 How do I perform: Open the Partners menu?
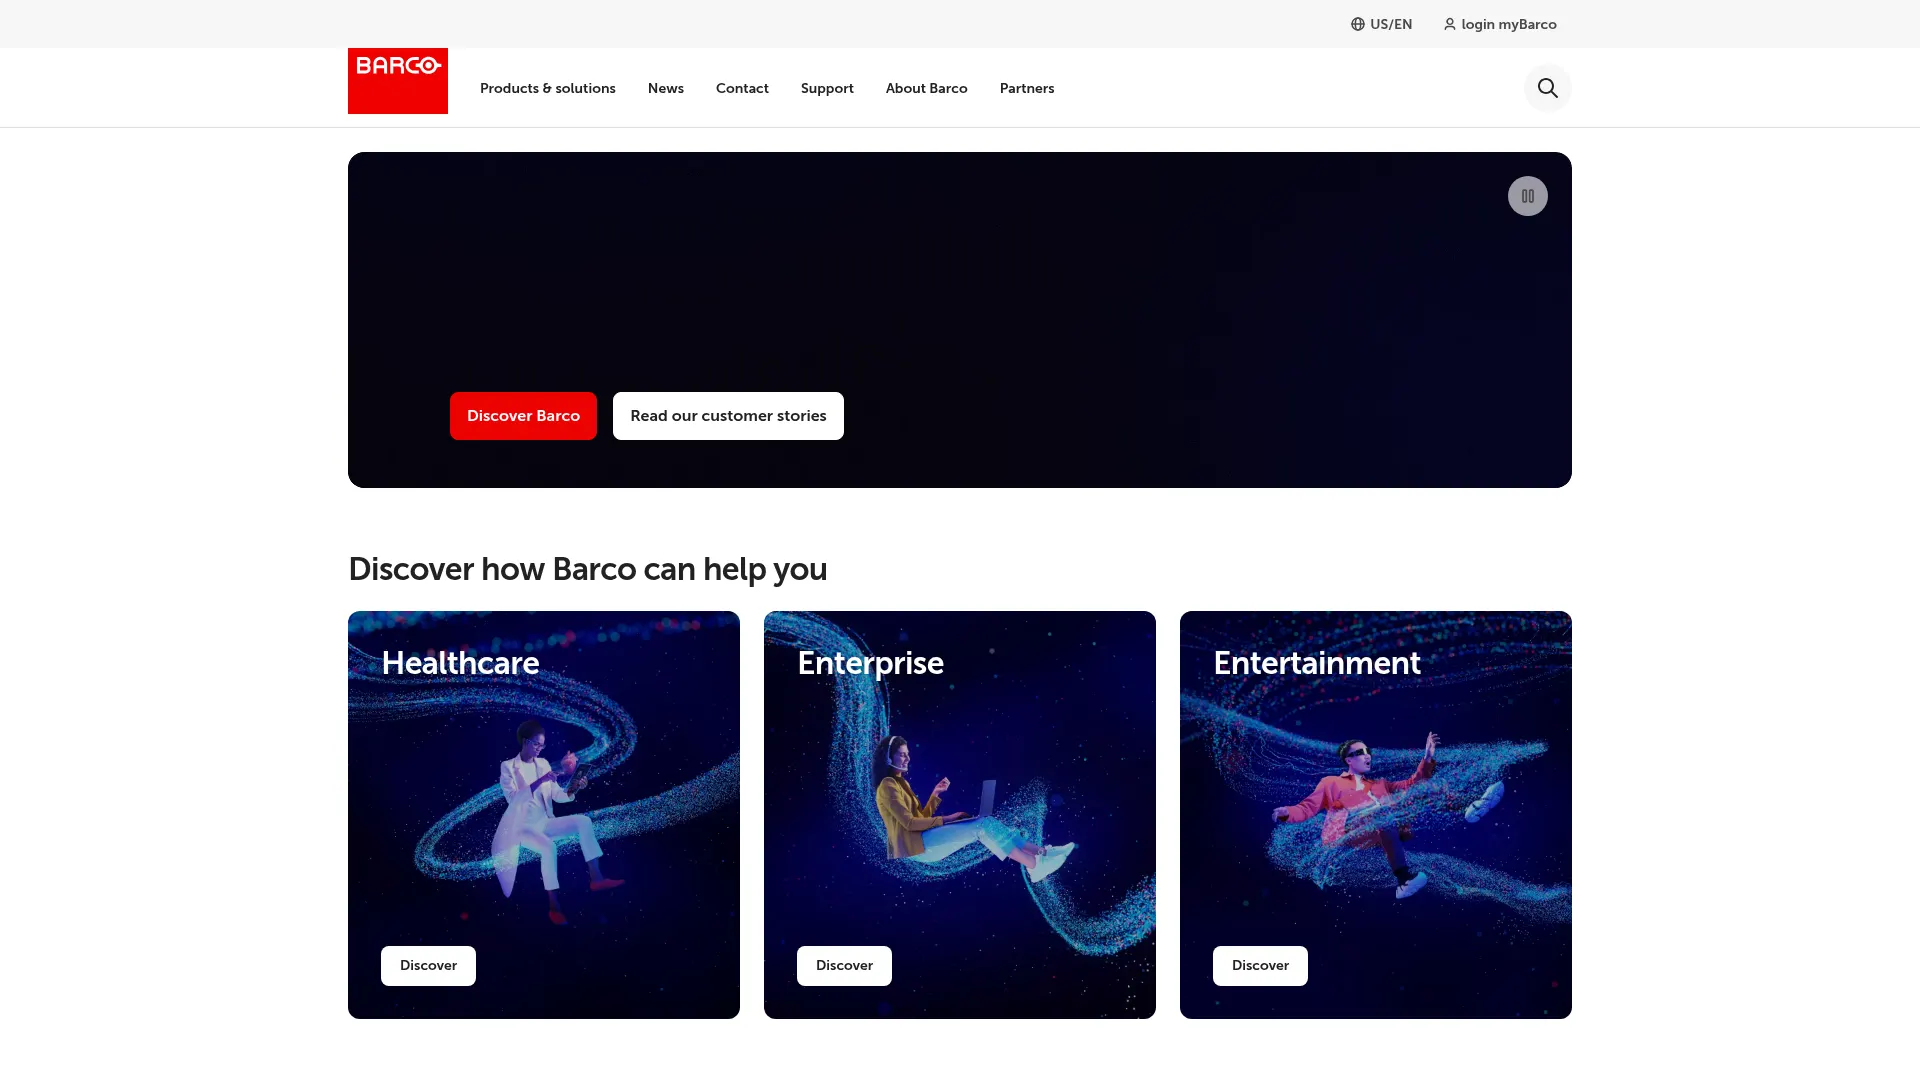pos(1027,88)
